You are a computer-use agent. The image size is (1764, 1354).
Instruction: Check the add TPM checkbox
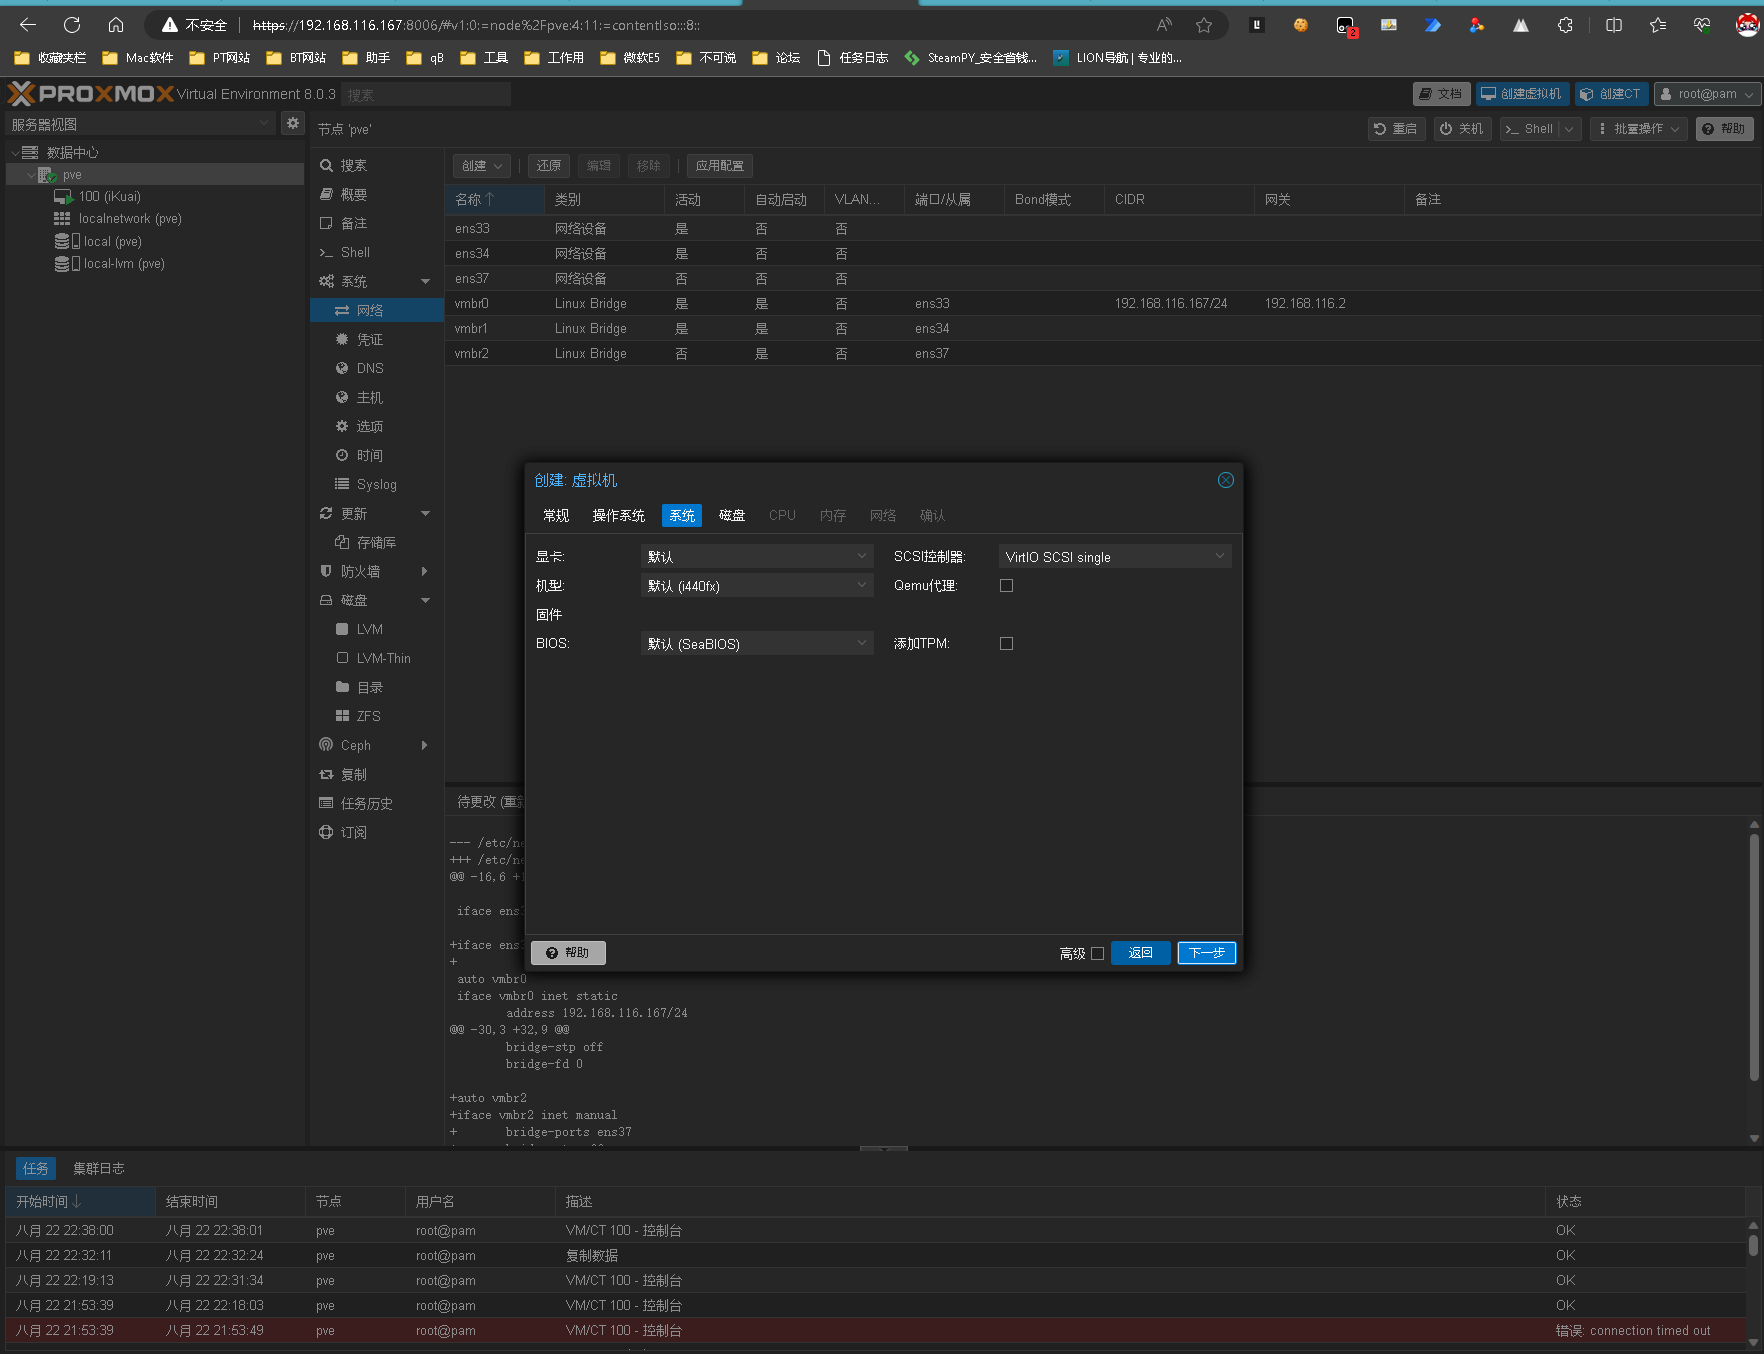tap(1006, 644)
